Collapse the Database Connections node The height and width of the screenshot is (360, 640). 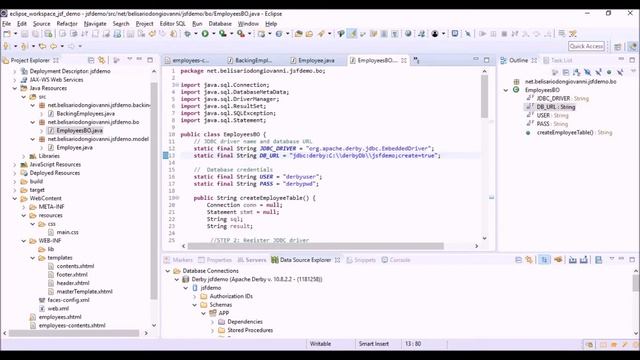pos(168,271)
